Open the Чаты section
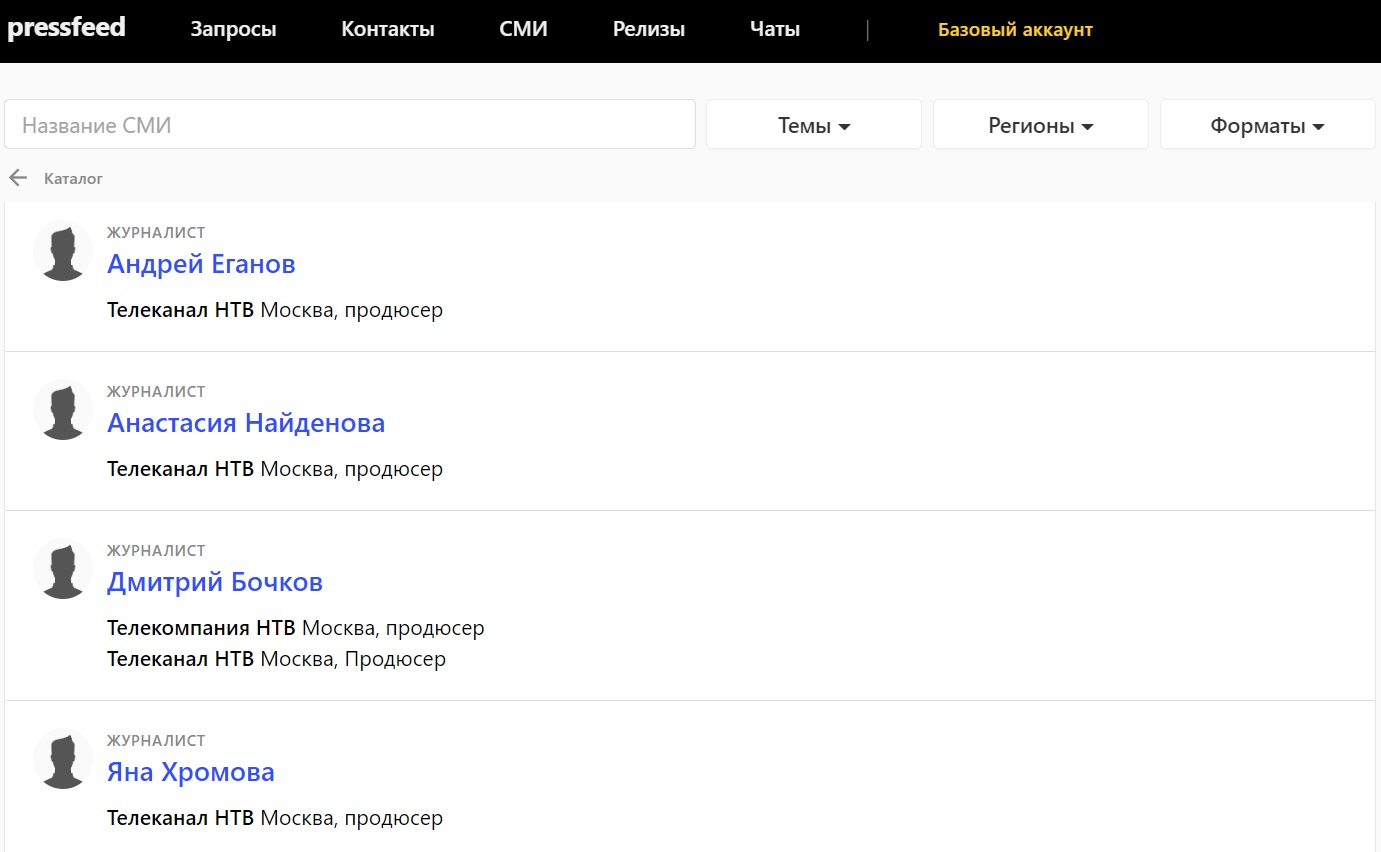The image size is (1381, 852). [775, 30]
